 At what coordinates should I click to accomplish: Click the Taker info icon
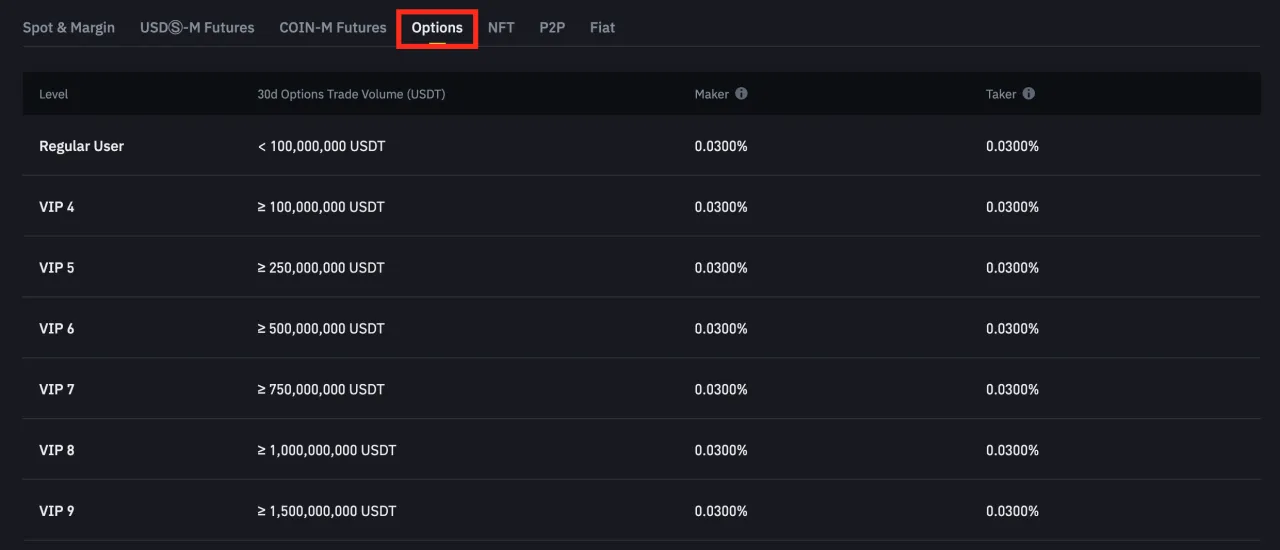pos(1029,93)
